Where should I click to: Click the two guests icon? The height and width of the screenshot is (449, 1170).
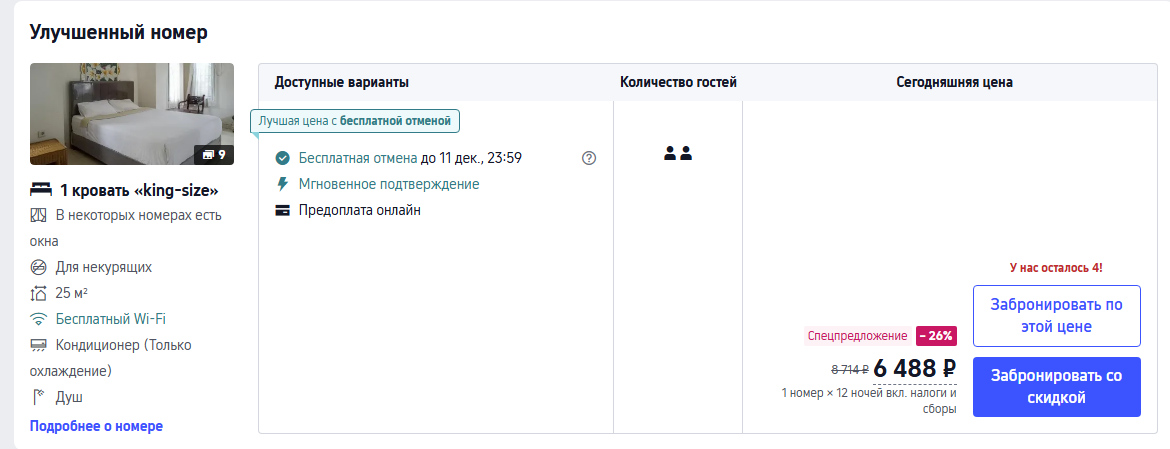(x=678, y=154)
